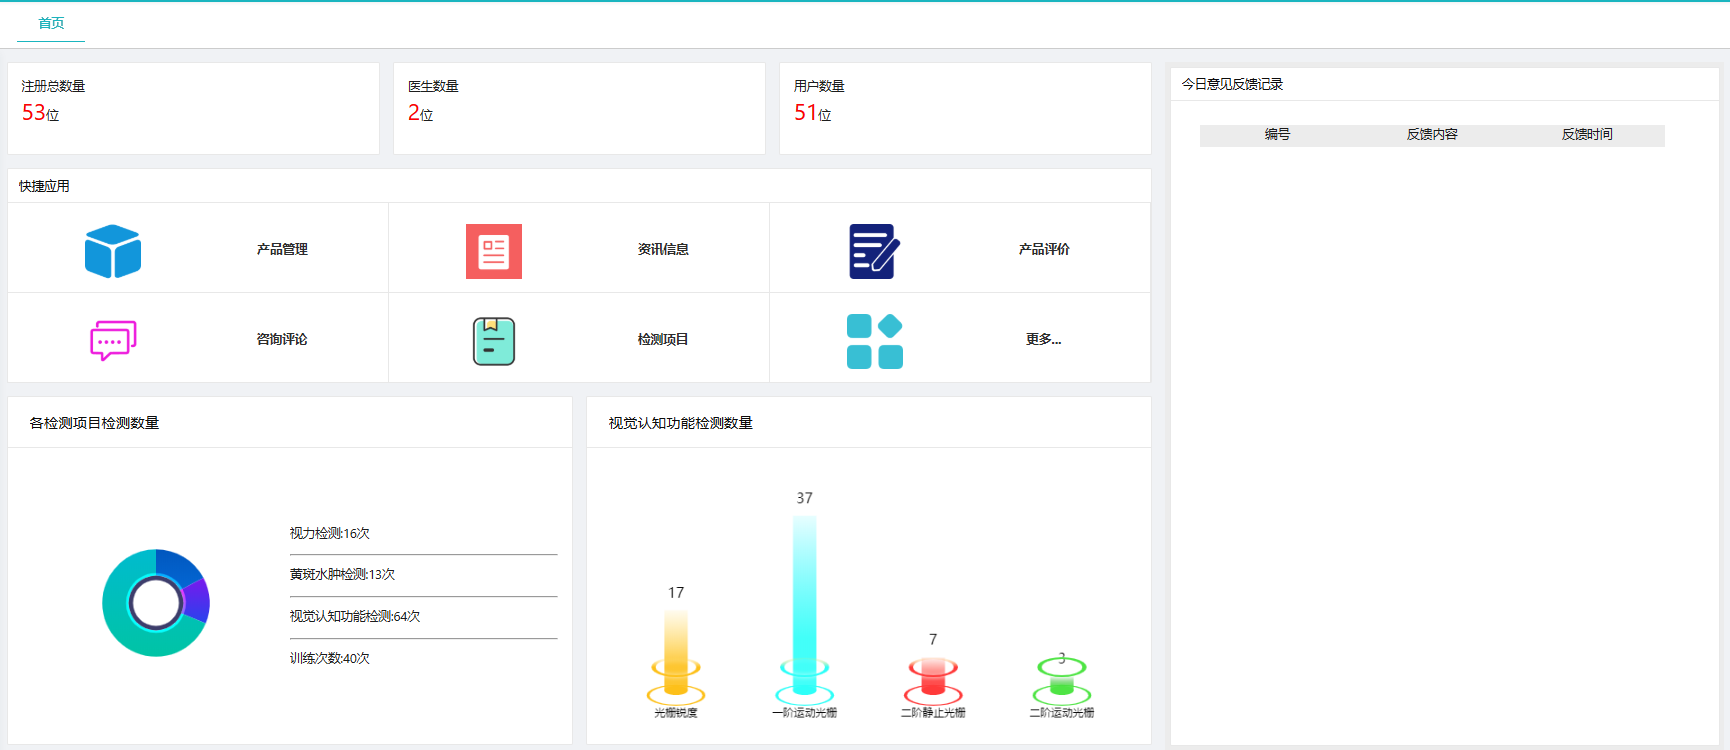Click the 二阶运动光栅 axis label

point(1062,713)
